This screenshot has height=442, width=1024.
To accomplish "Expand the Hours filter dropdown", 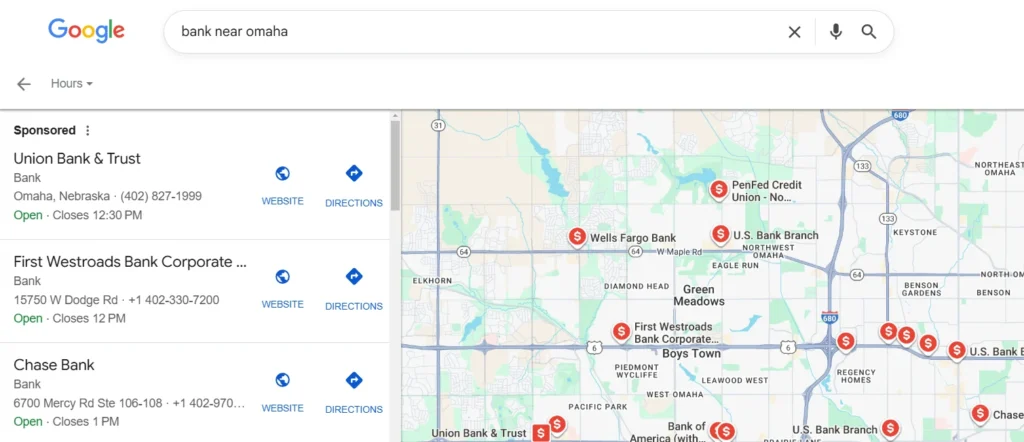I will (72, 84).
